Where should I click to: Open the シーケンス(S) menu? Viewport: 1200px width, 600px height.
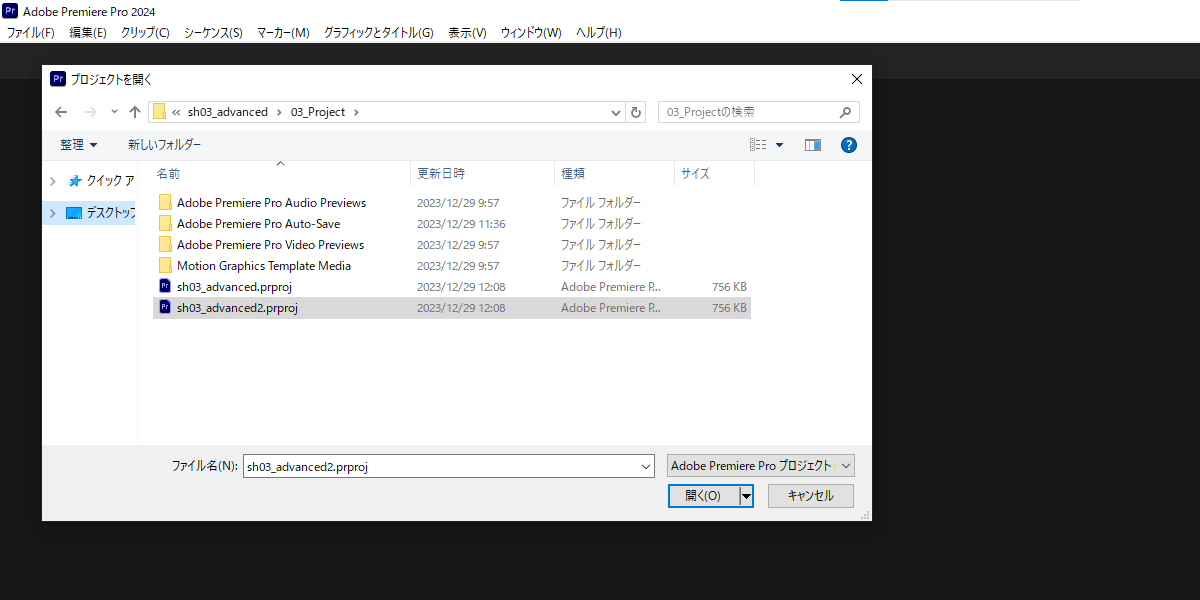pos(213,32)
